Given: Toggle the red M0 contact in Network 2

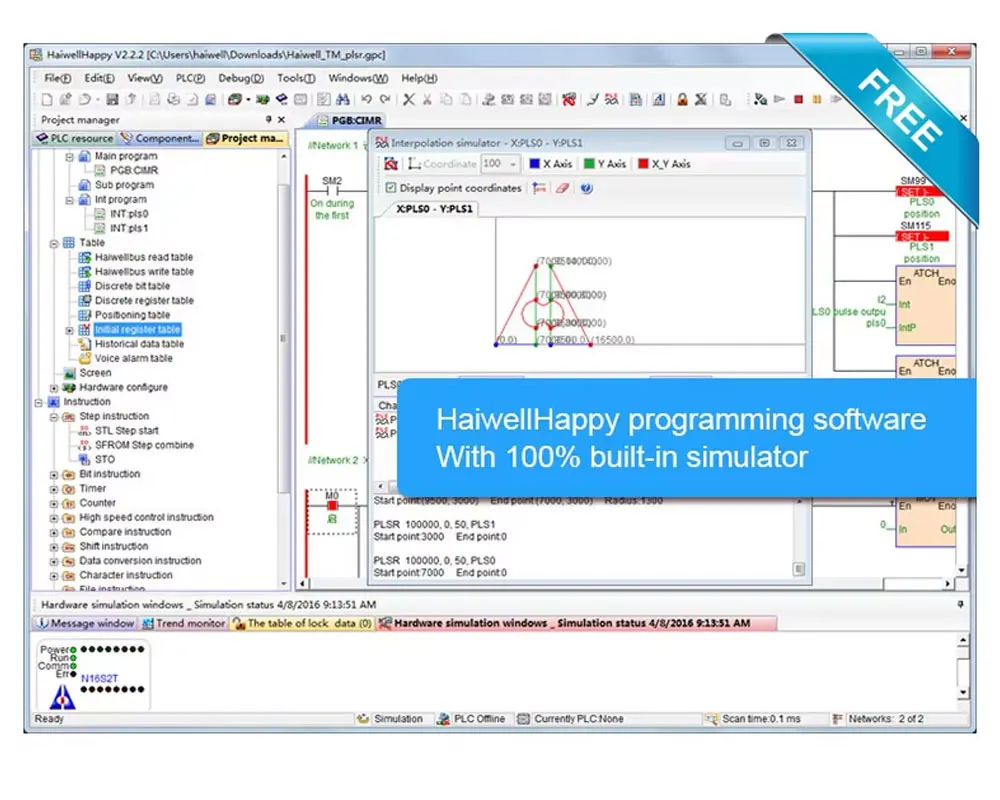Looking at the screenshot, I should coord(332,505).
